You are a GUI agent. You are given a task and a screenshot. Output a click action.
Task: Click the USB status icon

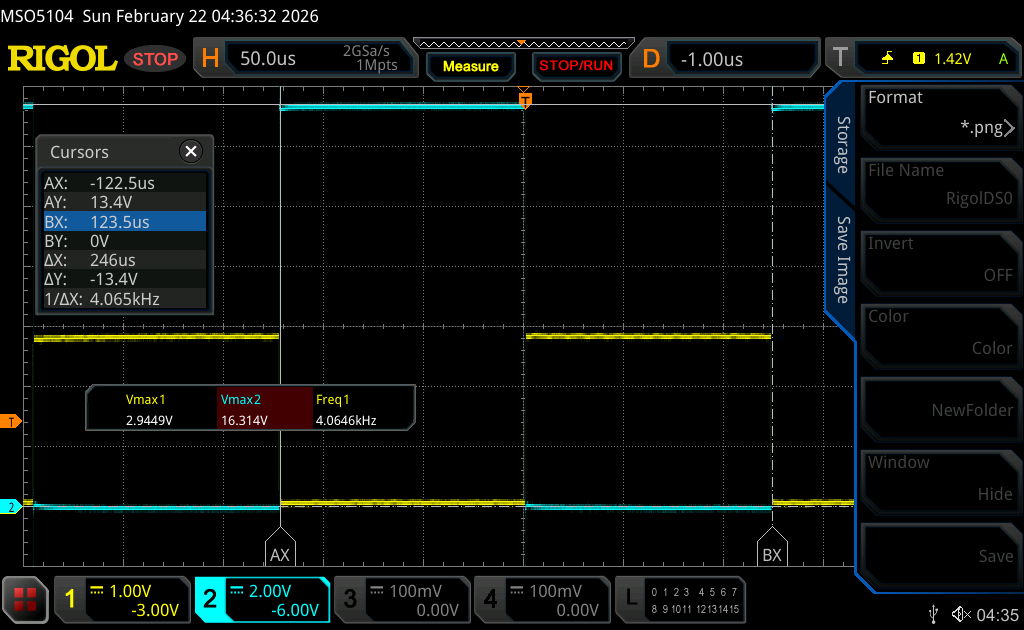[933, 614]
